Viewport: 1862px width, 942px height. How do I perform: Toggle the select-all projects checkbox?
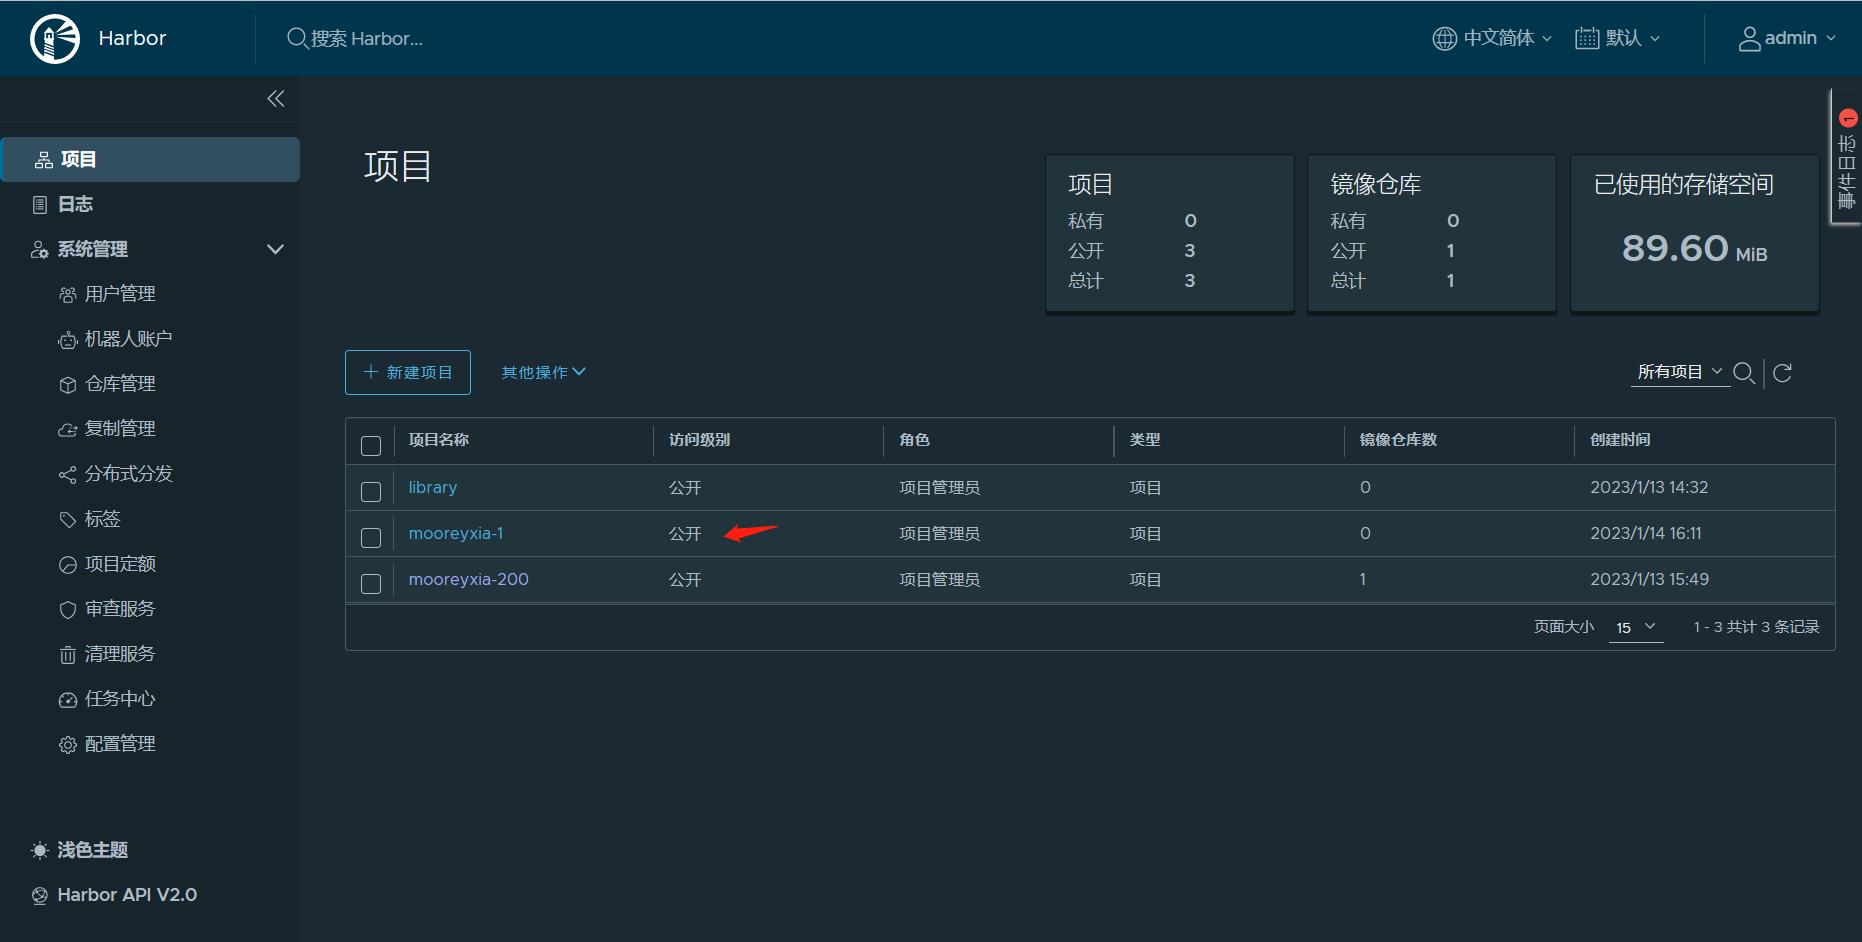click(x=371, y=446)
